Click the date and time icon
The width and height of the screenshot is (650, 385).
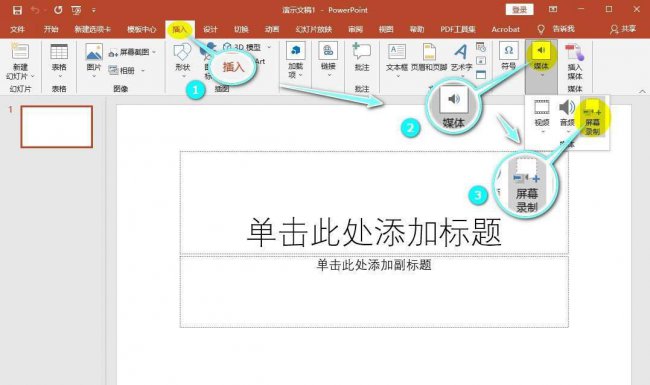[481, 47]
